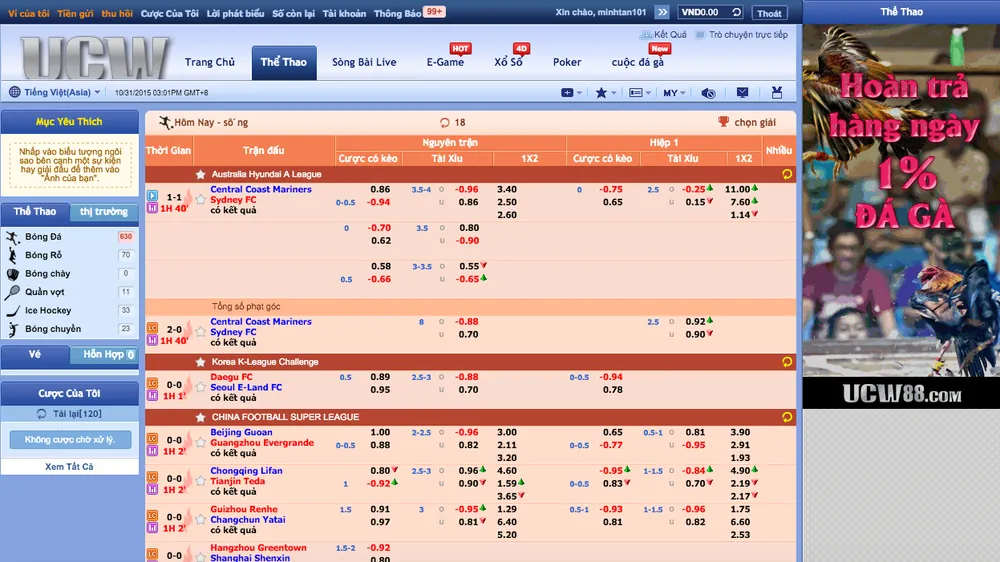1000x562 pixels.
Task: Open match statistics icon for Daegu FC
Action: pos(152,395)
